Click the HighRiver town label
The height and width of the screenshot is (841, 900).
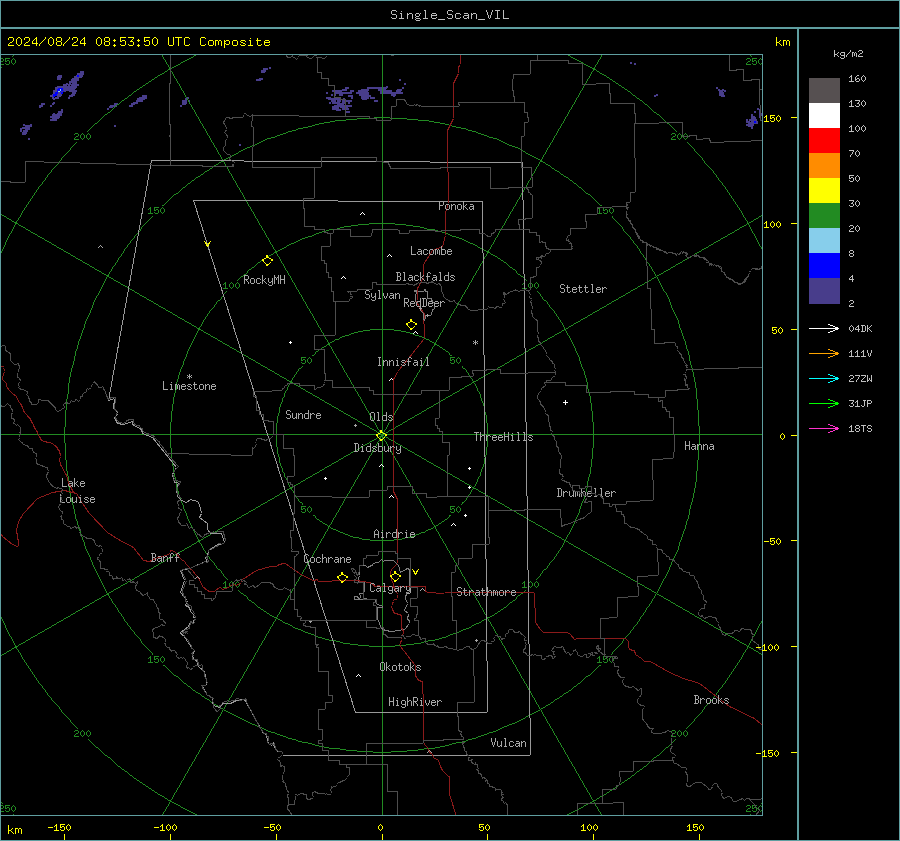pos(415,702)
